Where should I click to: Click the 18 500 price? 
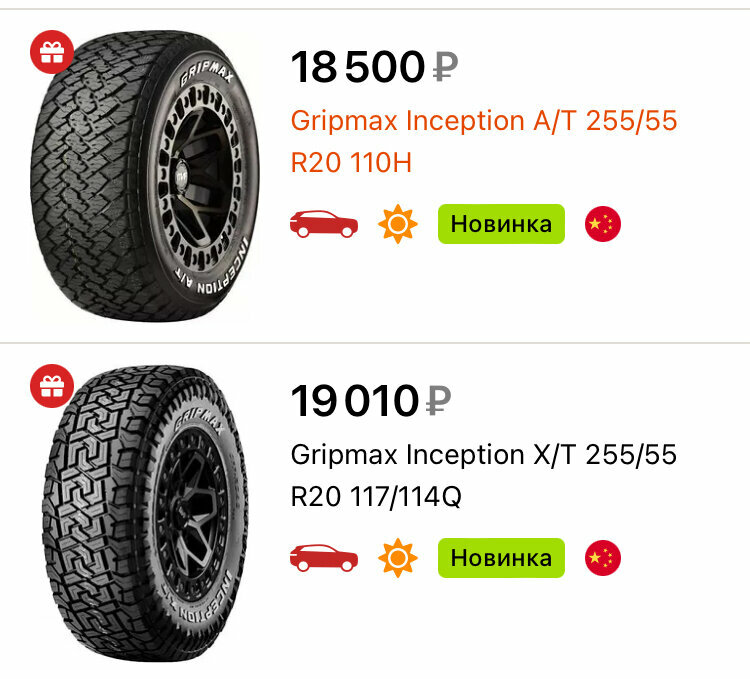coord(358,68)
